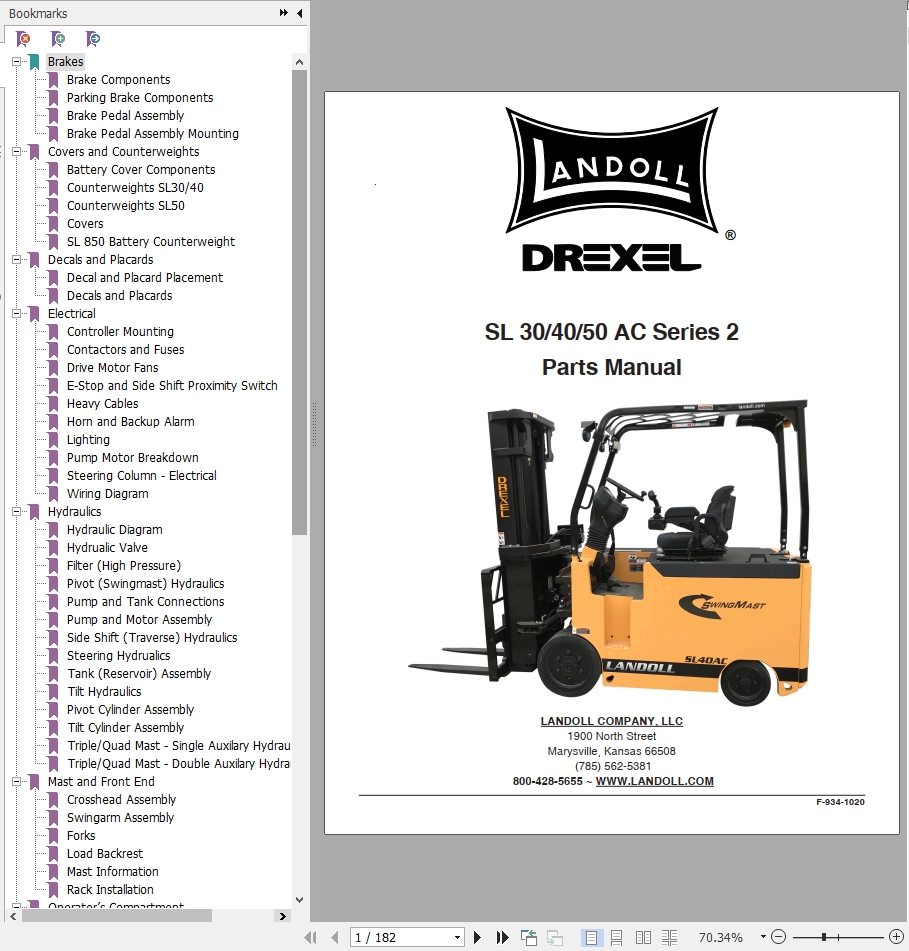Click the delete bookmark icon

(23, 39)
